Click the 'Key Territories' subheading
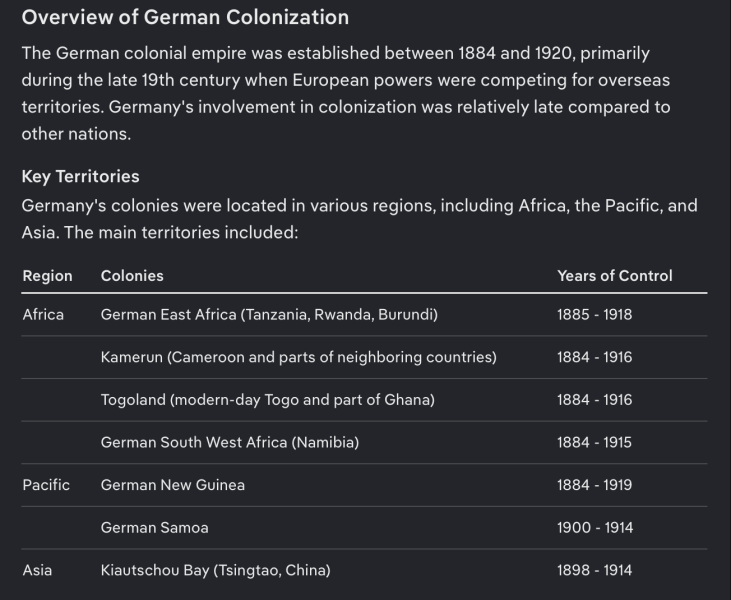The width and height of the screenshot is (731, 600). [80, 177]
